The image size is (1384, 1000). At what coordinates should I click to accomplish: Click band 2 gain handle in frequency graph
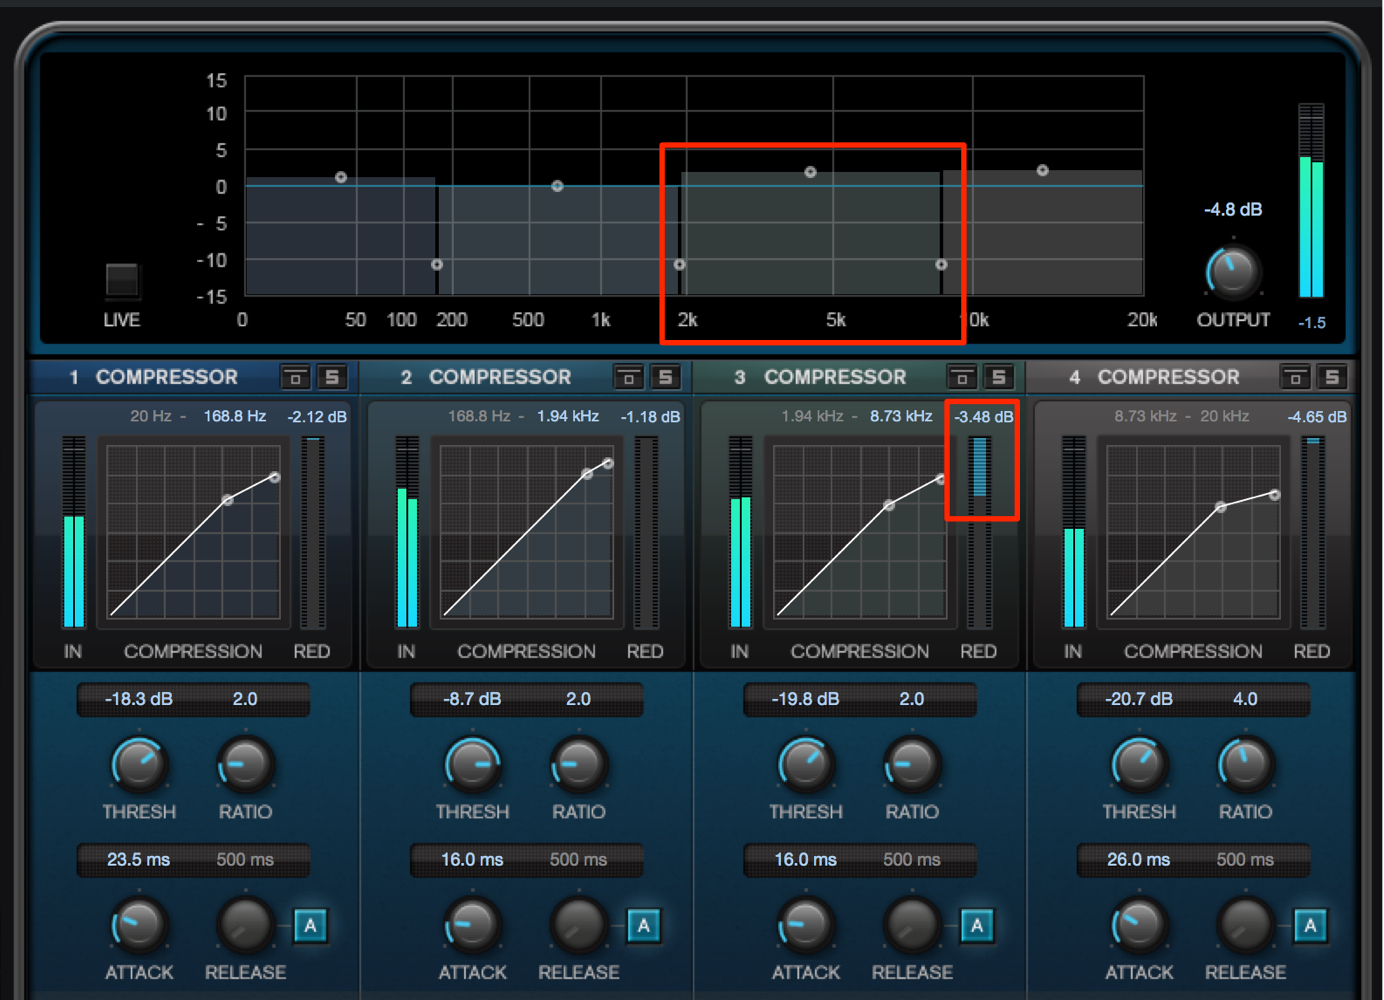[x=557, y=186]
